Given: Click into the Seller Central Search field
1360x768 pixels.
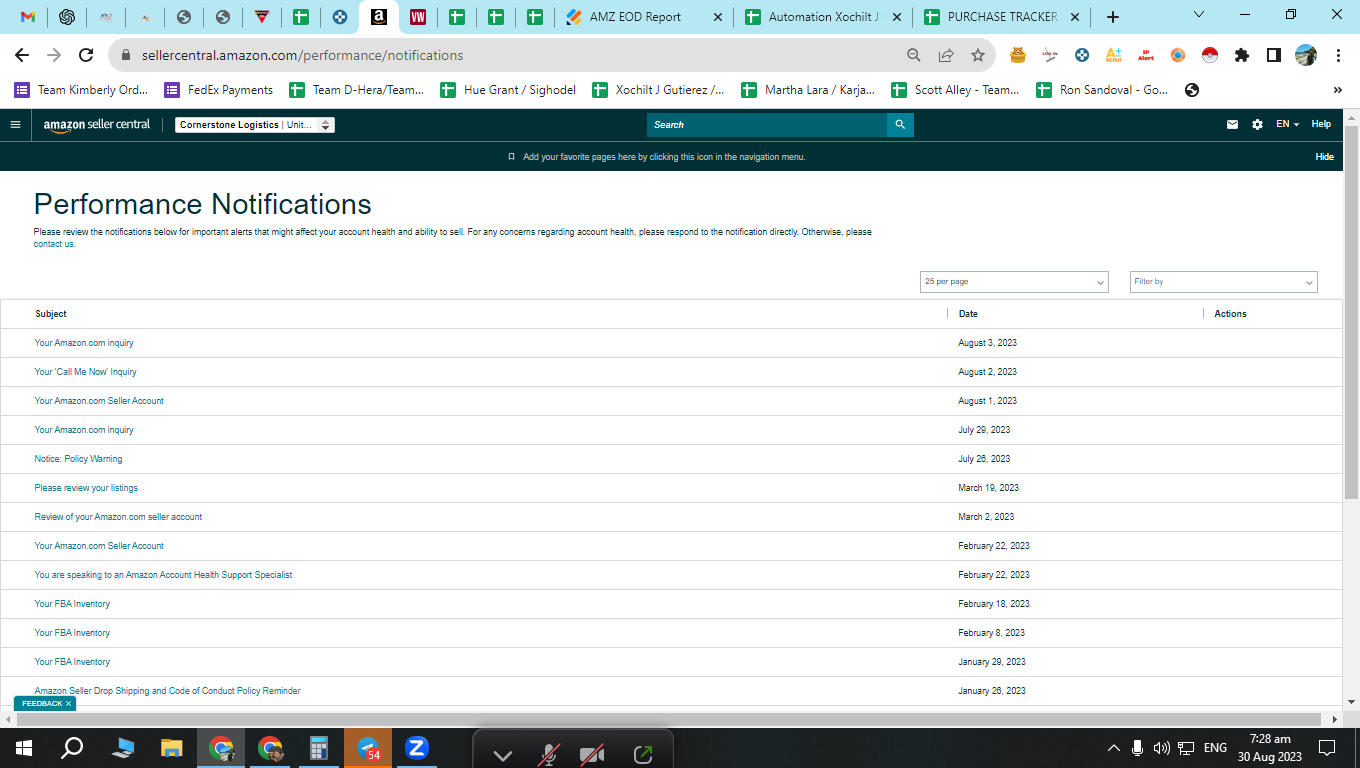Looking at the screenshot, I should coord(766,125).
